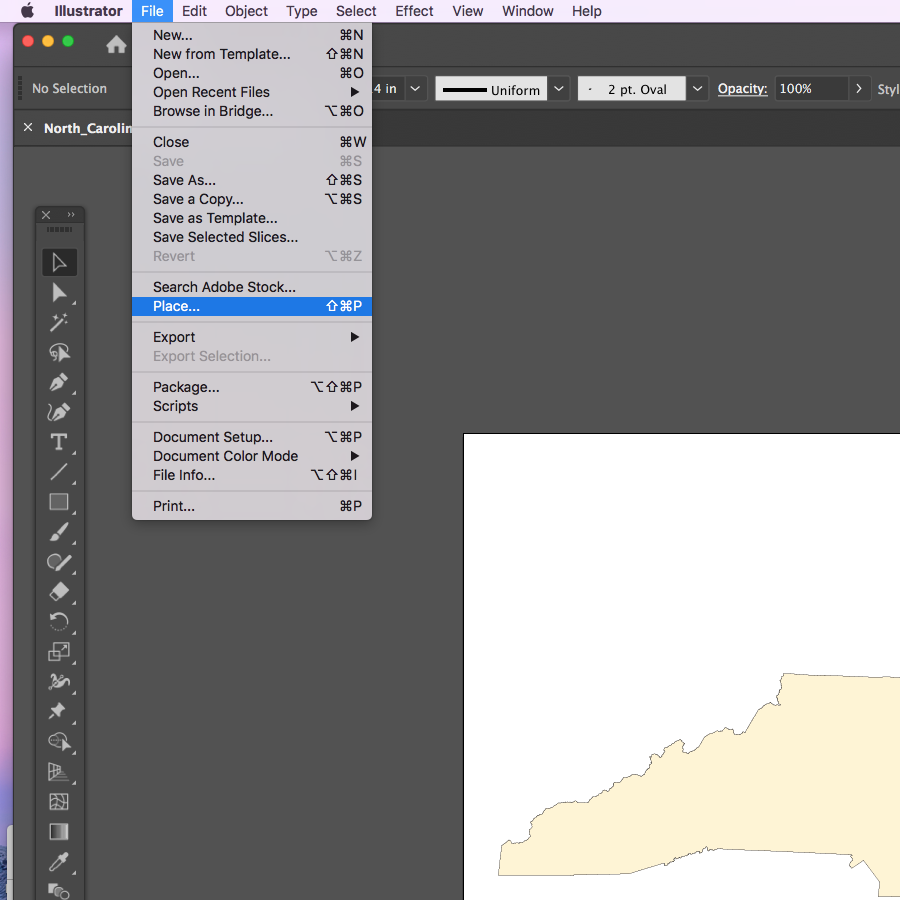Choose Print... from File menu
900x900 pixels.
click(x=251, y=506)
